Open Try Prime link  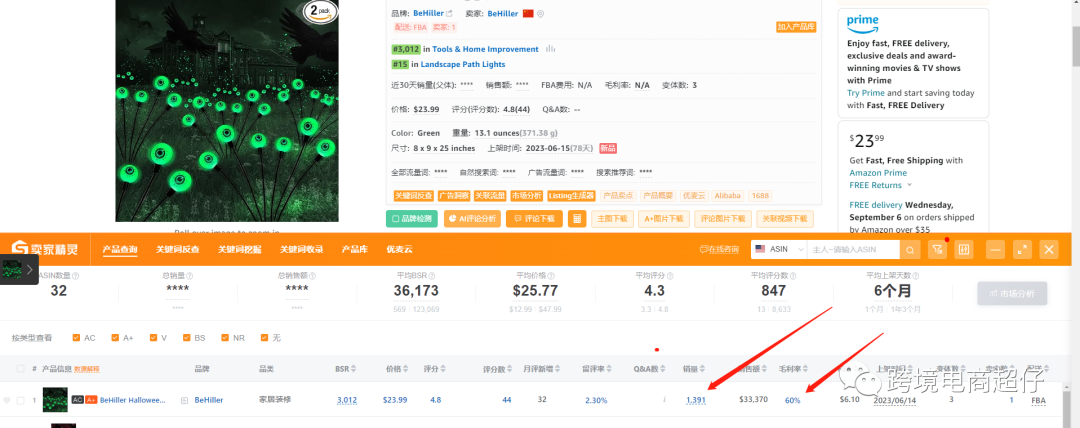[x=866, y=93]
